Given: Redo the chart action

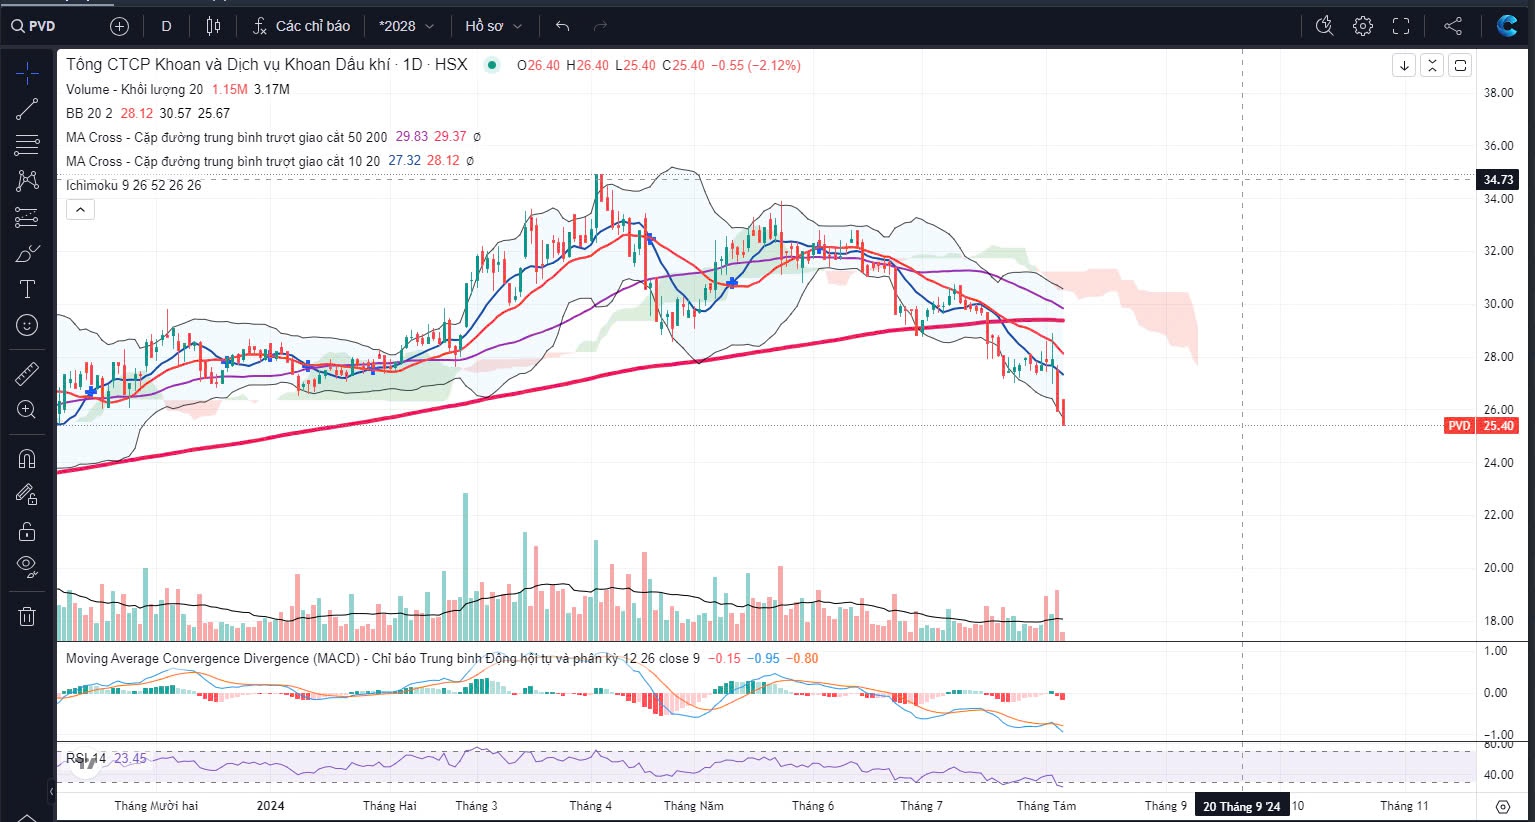Looking at the screenshot, I should pos(600,26).
